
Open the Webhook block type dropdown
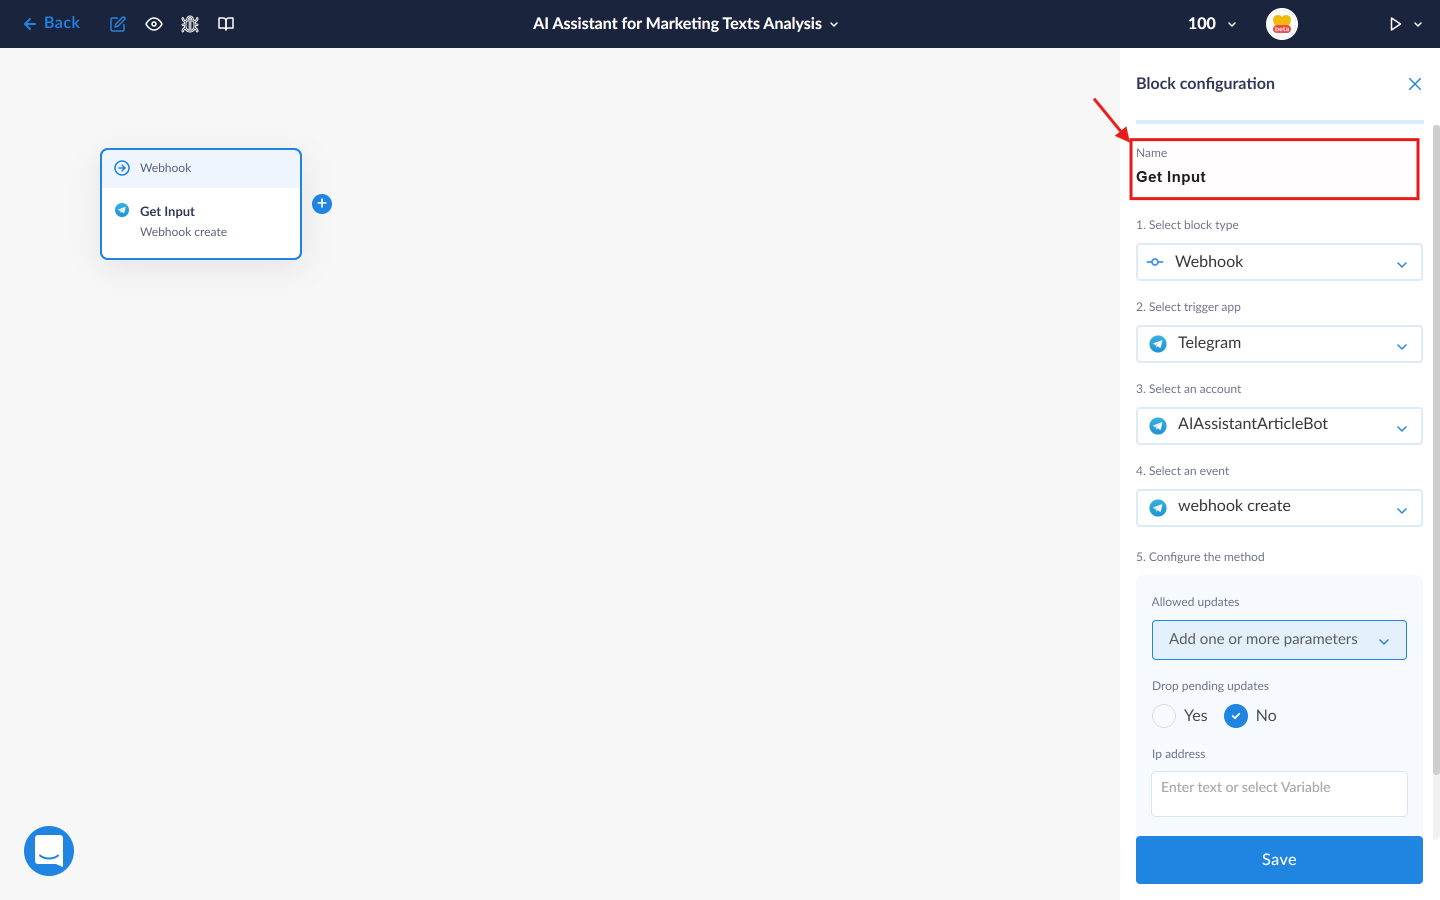tap(1279, 262)
